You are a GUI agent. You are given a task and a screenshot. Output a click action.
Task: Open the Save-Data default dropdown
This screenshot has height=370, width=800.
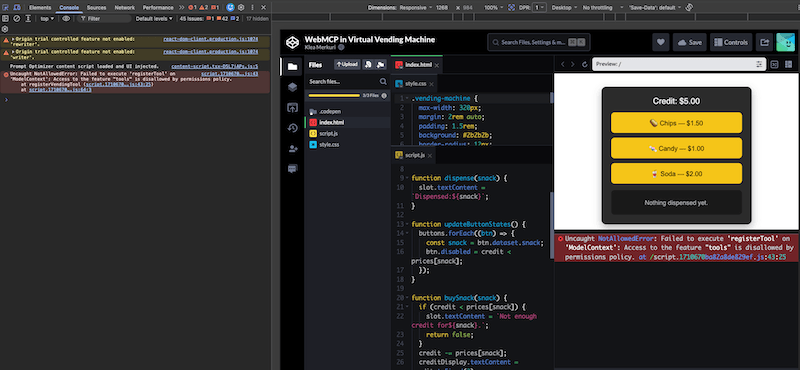pos(655,8)
